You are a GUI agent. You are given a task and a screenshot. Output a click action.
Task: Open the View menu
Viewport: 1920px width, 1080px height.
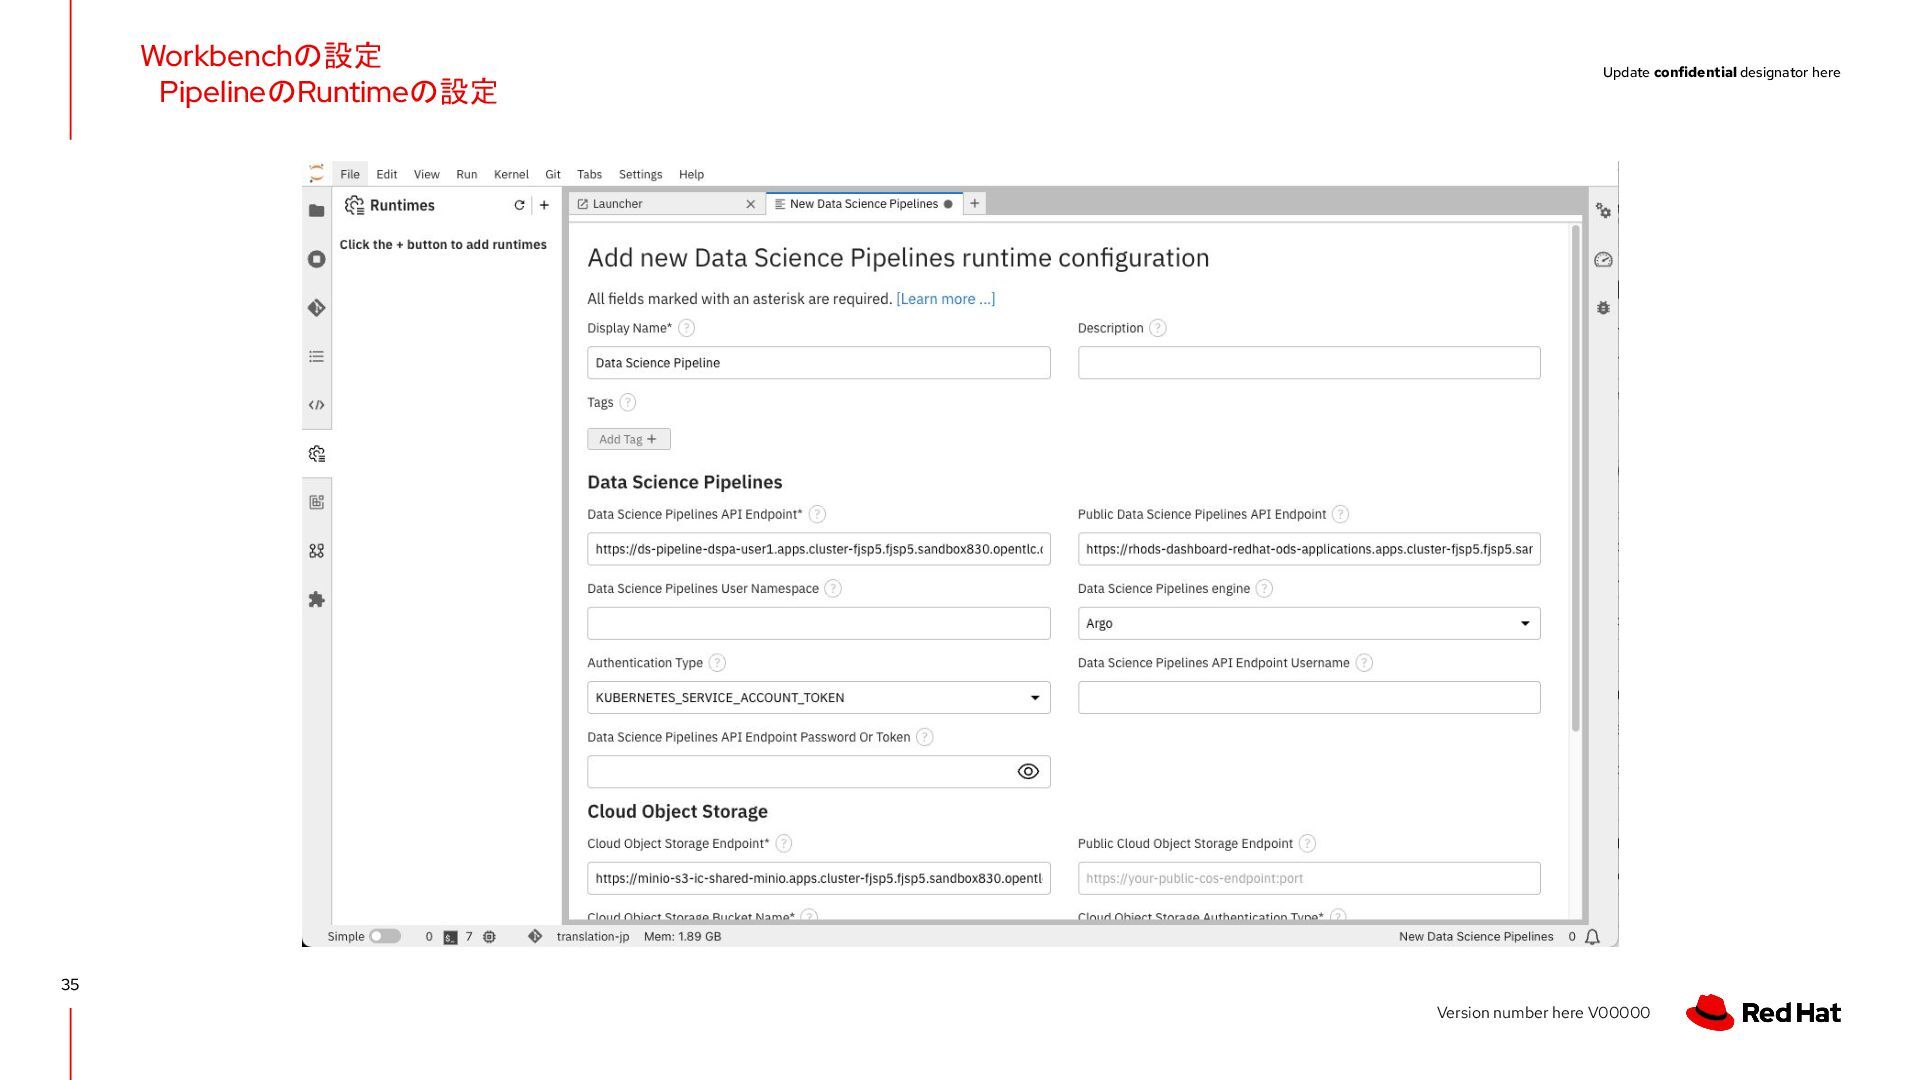(427, 174)
